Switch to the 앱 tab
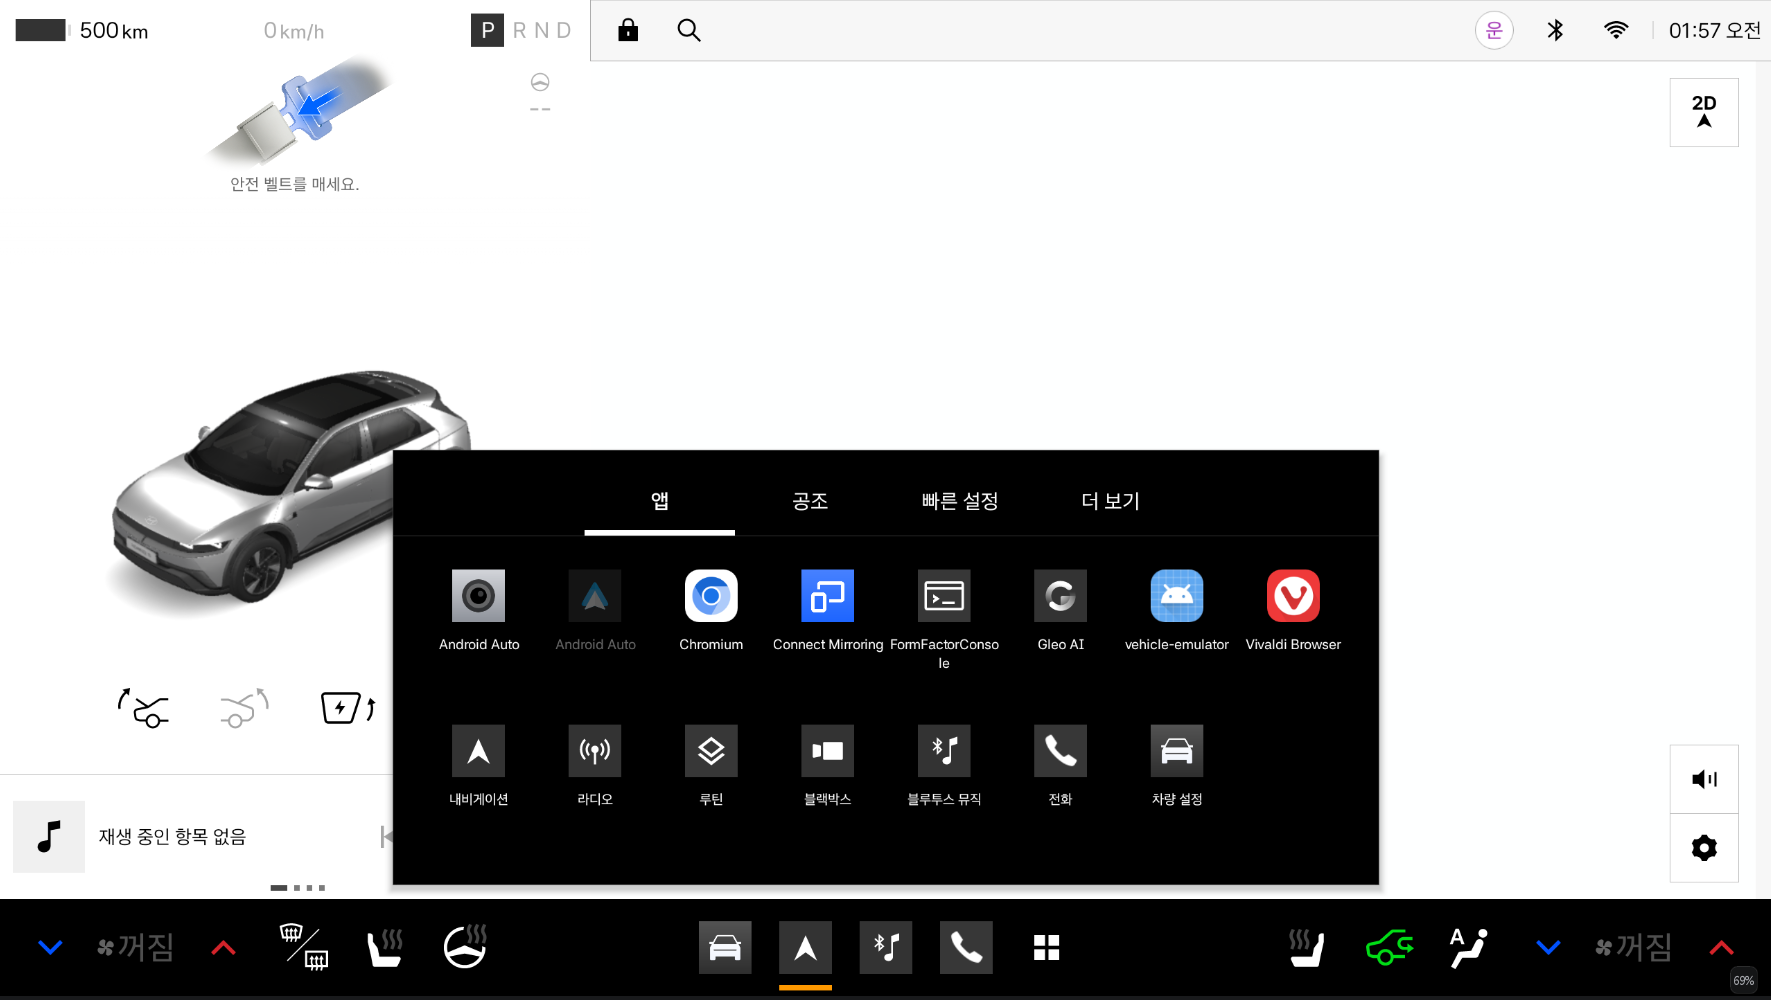Image resolution: width=1771 pixels, height=1000 pixels. (x=660, y=501)
